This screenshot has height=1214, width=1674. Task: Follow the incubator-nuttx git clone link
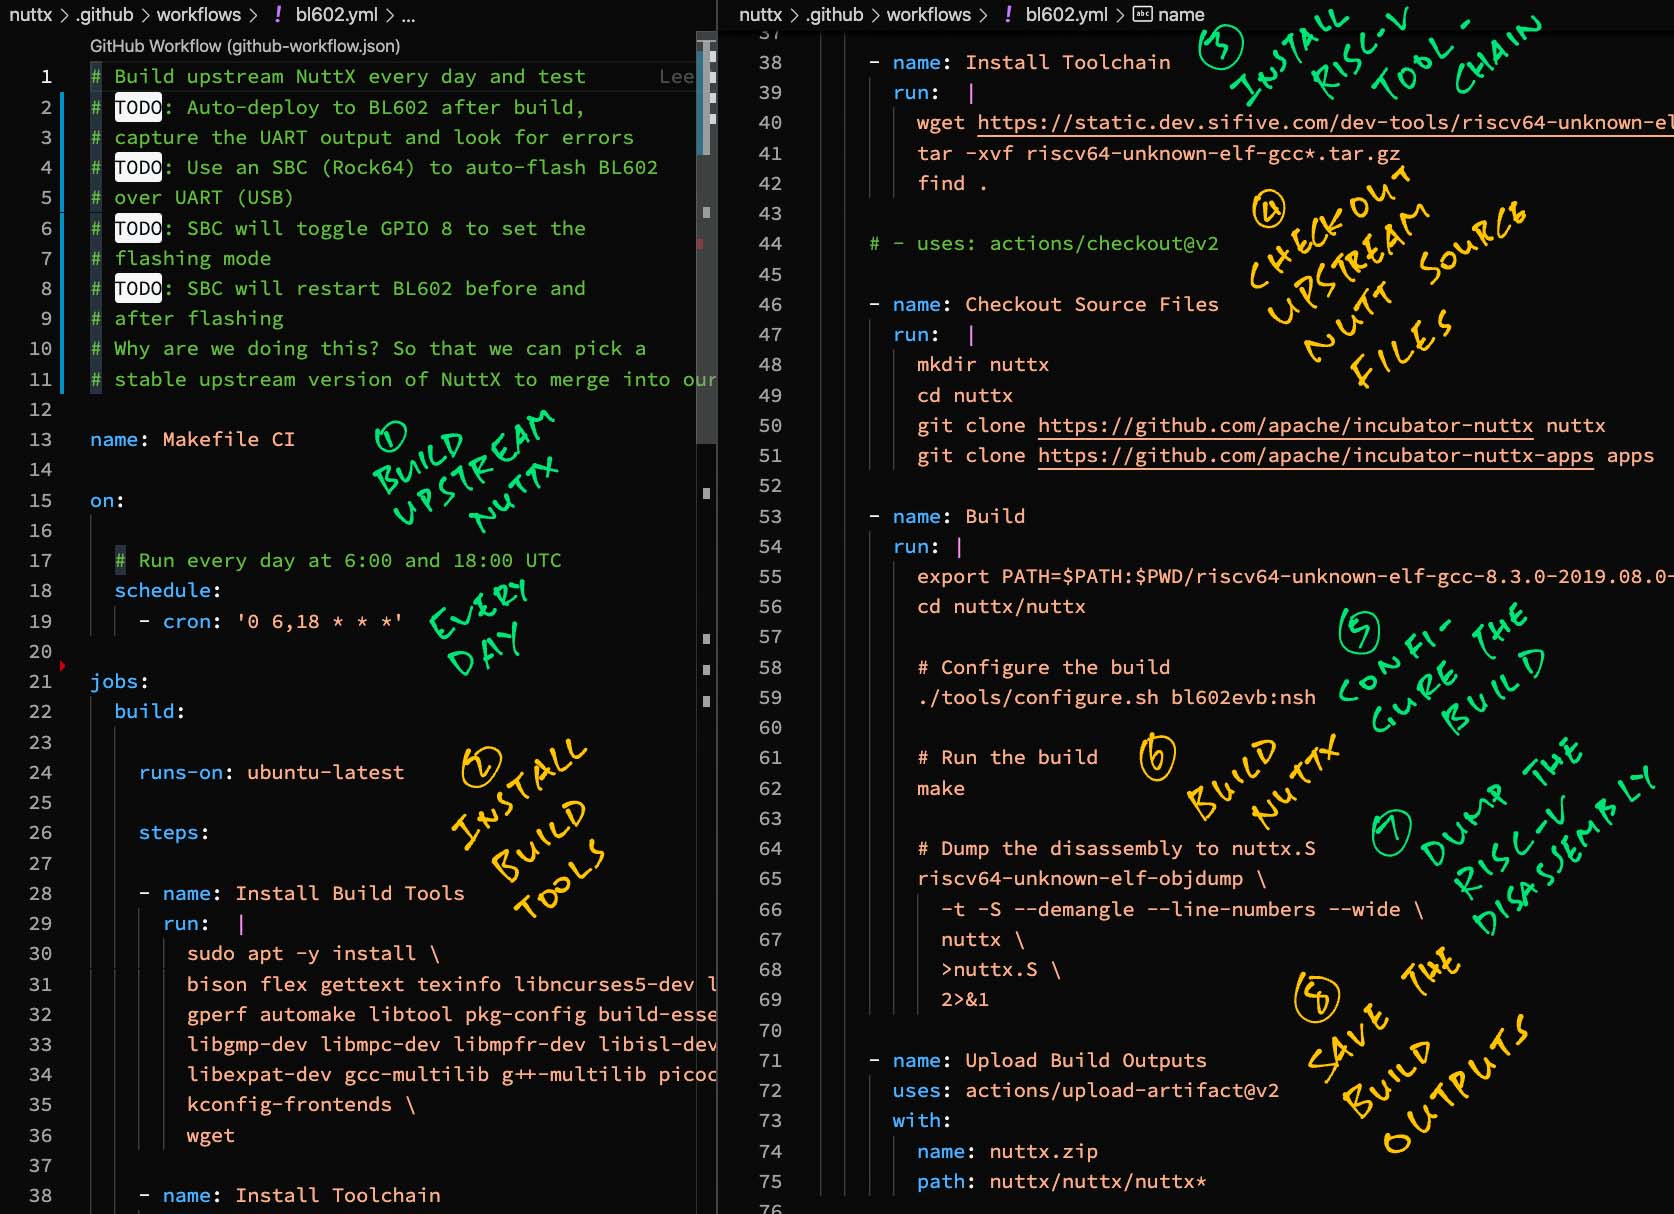(x=1284, y=425)
